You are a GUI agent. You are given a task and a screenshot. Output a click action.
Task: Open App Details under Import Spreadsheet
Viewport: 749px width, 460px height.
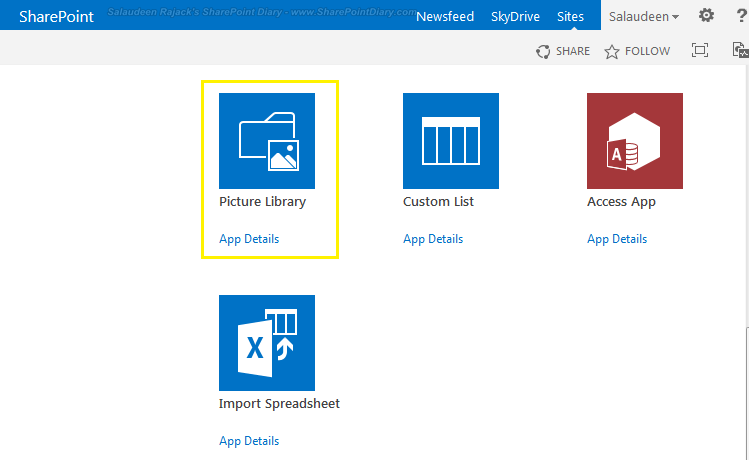pos(249,441)
